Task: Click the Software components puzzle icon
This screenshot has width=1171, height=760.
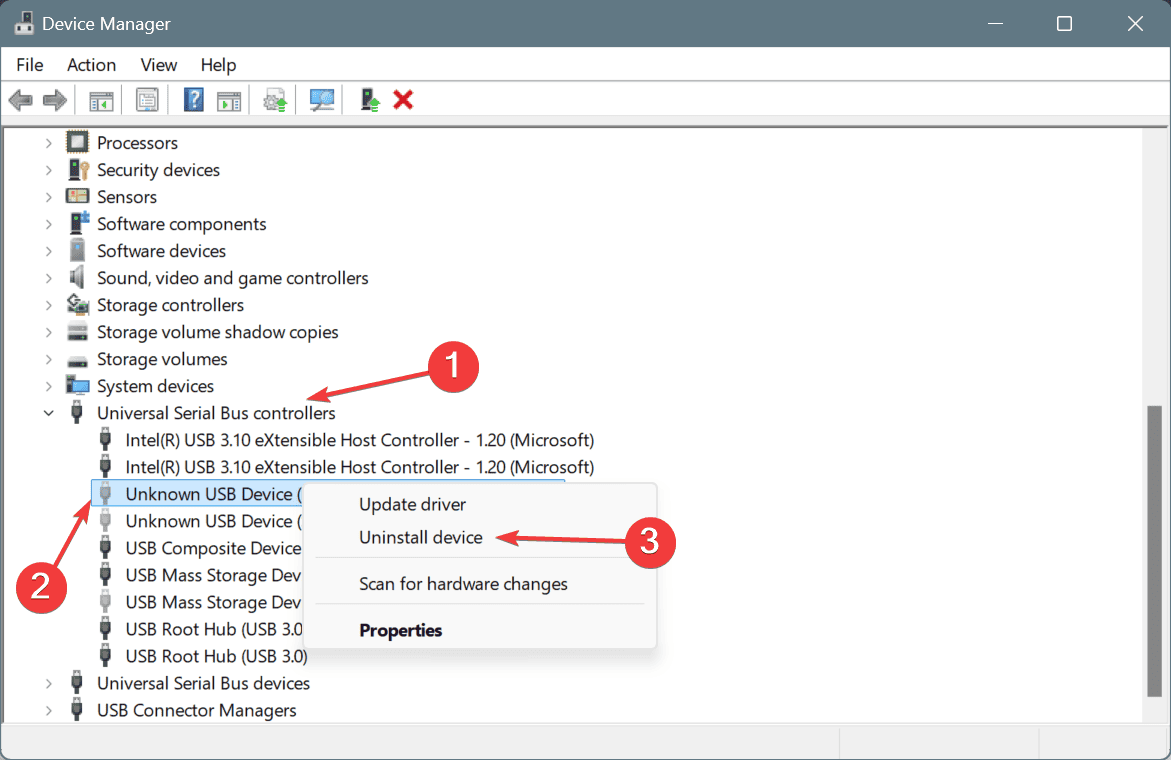Action: tap(78, 223)
